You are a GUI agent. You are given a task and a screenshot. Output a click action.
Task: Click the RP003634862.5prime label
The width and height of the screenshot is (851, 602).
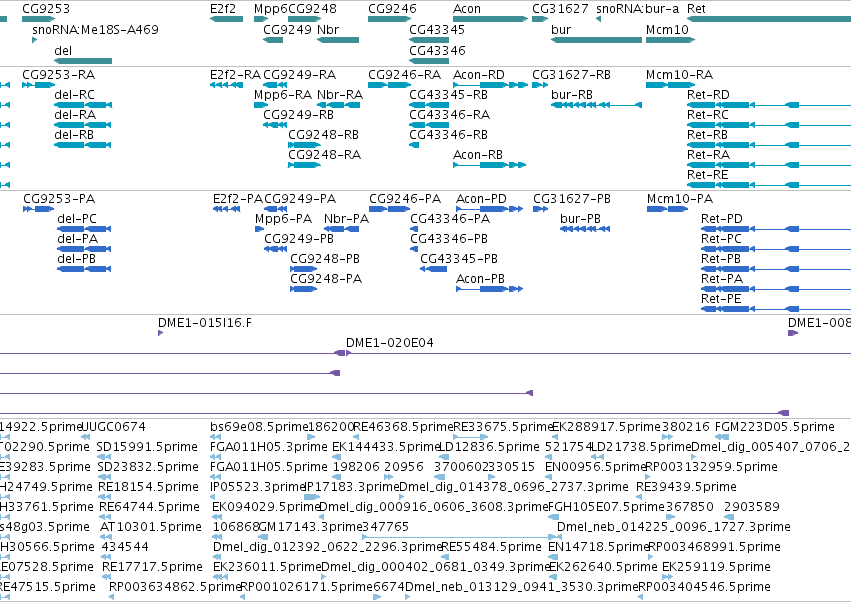[x=175, y=587]
